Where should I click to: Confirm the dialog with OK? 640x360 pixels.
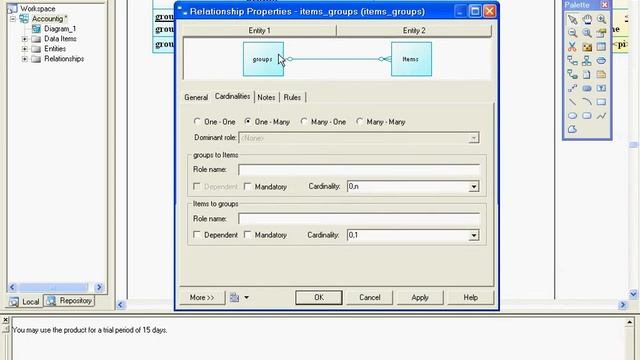tap(319, 298)
